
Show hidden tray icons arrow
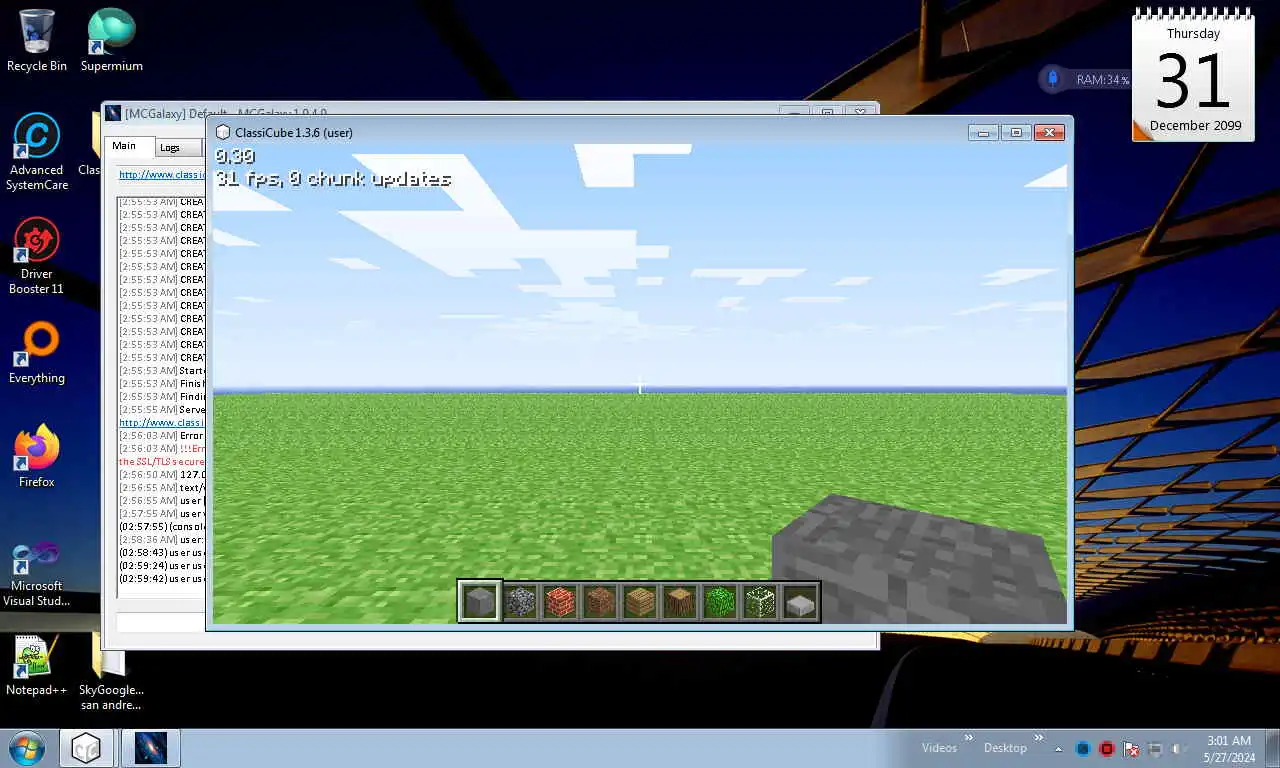point(1059,749)
